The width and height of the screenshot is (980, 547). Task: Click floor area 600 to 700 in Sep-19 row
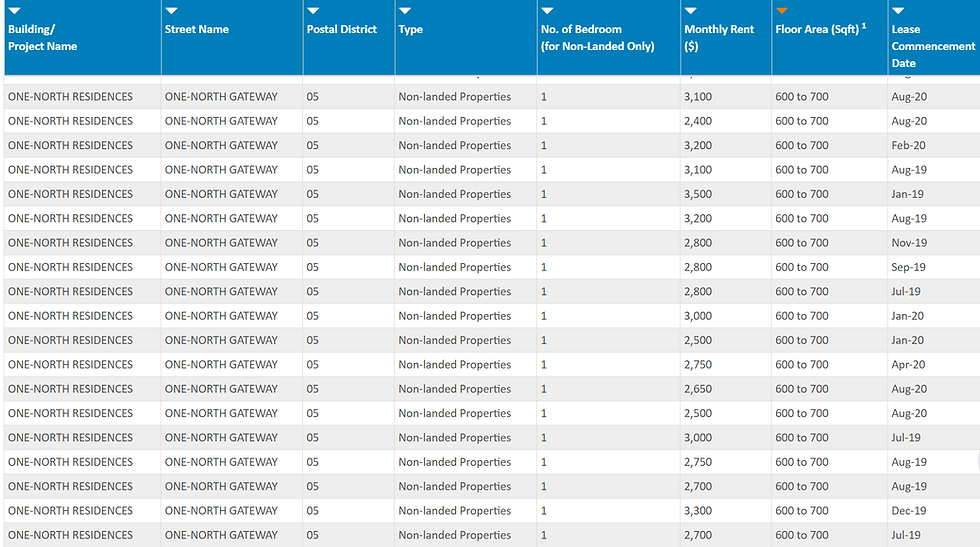click(x=802, y=267)
